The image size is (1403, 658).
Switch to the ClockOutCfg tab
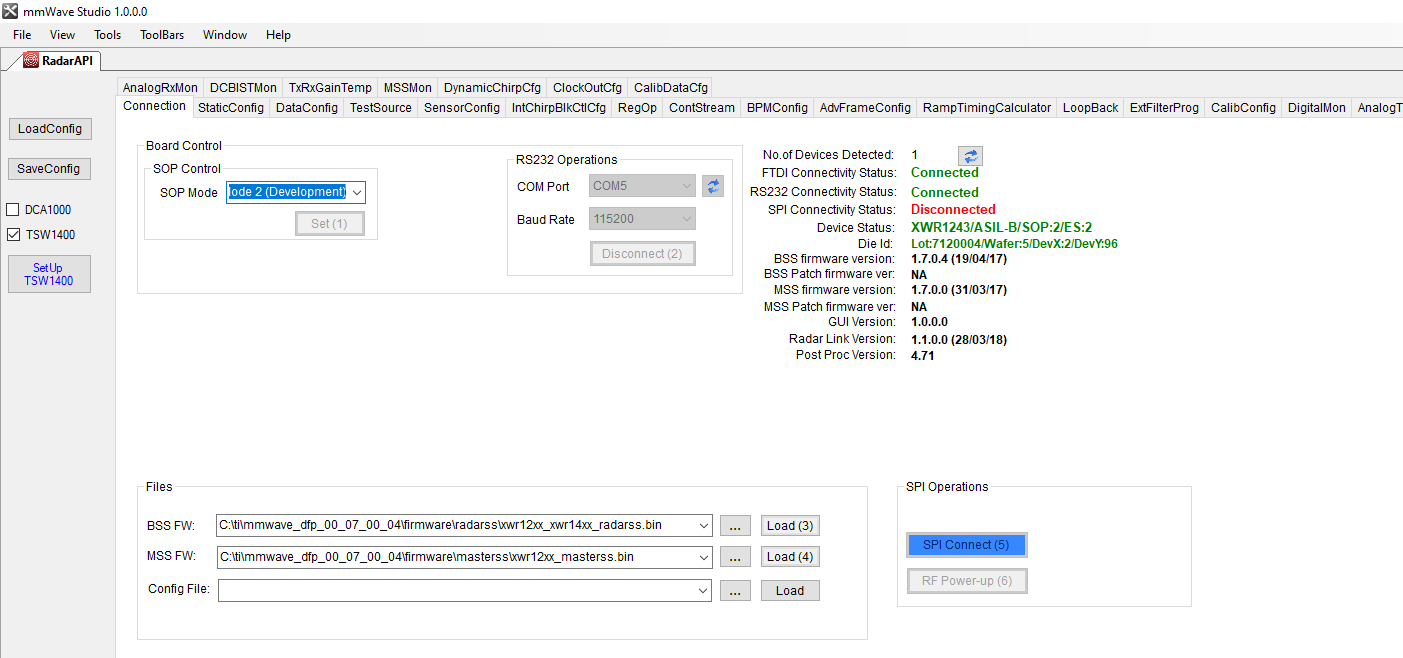[587, 87]
